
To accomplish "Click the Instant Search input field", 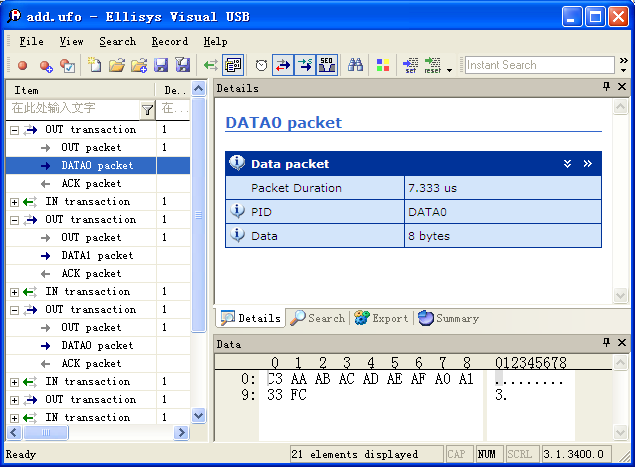I will [540, 65].
